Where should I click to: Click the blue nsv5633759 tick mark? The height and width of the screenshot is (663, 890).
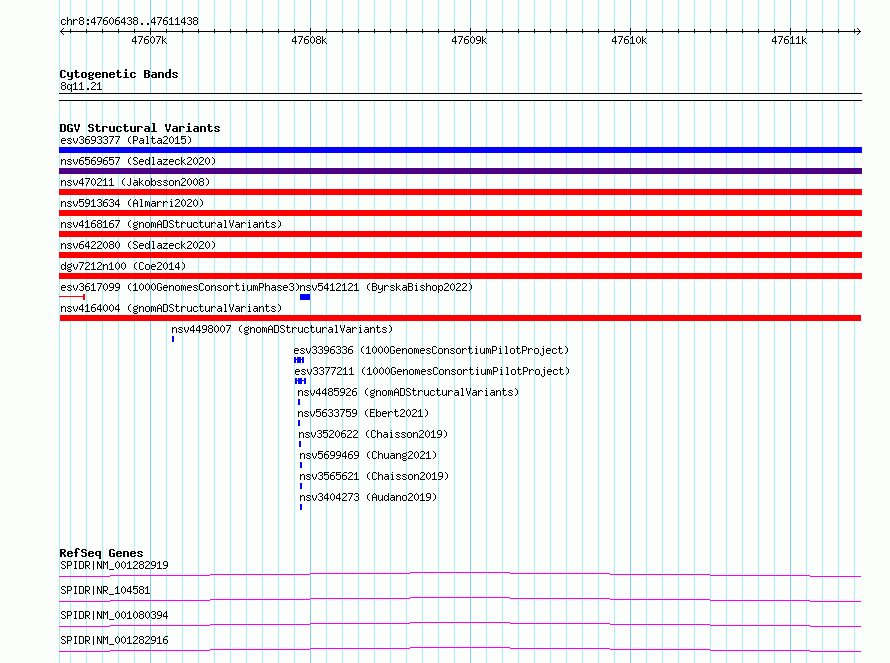pos(299,423)
